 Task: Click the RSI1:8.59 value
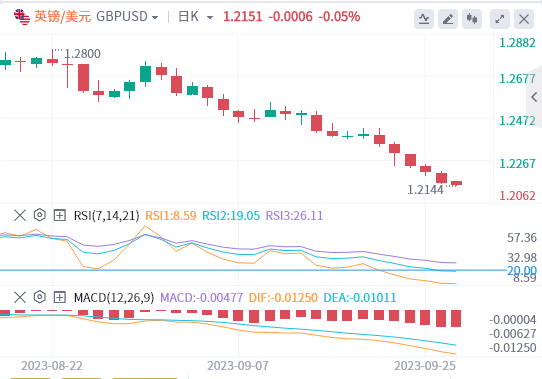coord(171,215)
